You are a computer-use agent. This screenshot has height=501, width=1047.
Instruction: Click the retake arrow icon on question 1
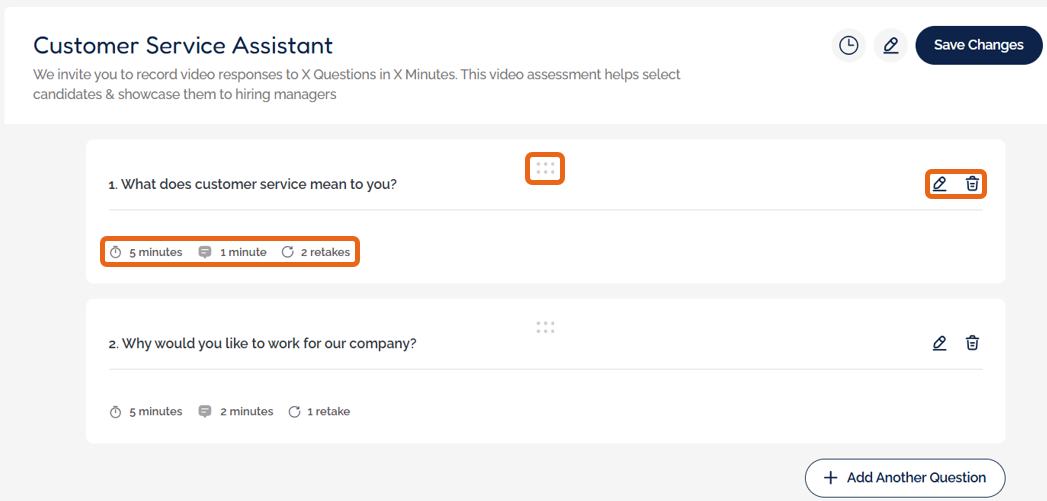tap(288, 252)
